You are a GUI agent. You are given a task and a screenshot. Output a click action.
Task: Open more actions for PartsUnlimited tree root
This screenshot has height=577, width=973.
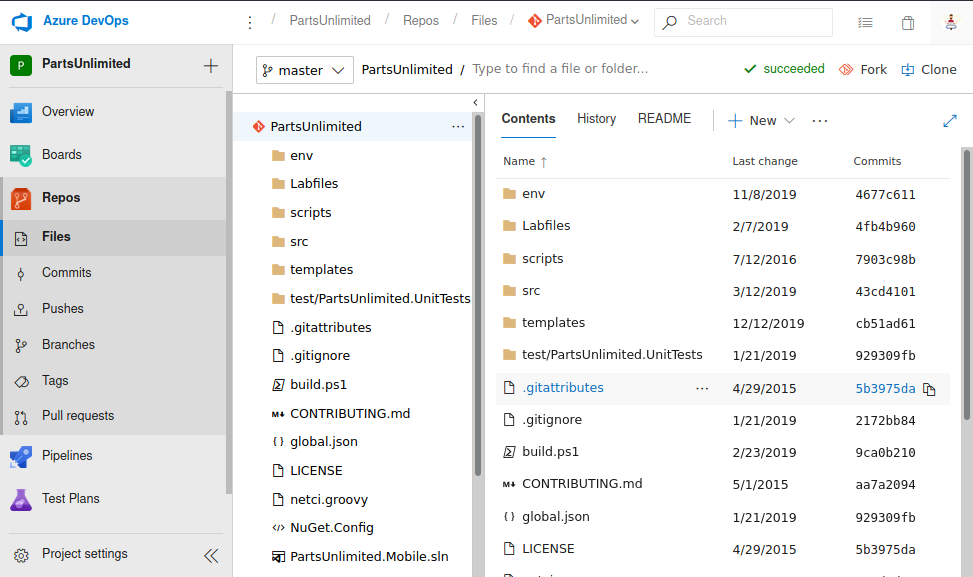(x=458, y=127)
